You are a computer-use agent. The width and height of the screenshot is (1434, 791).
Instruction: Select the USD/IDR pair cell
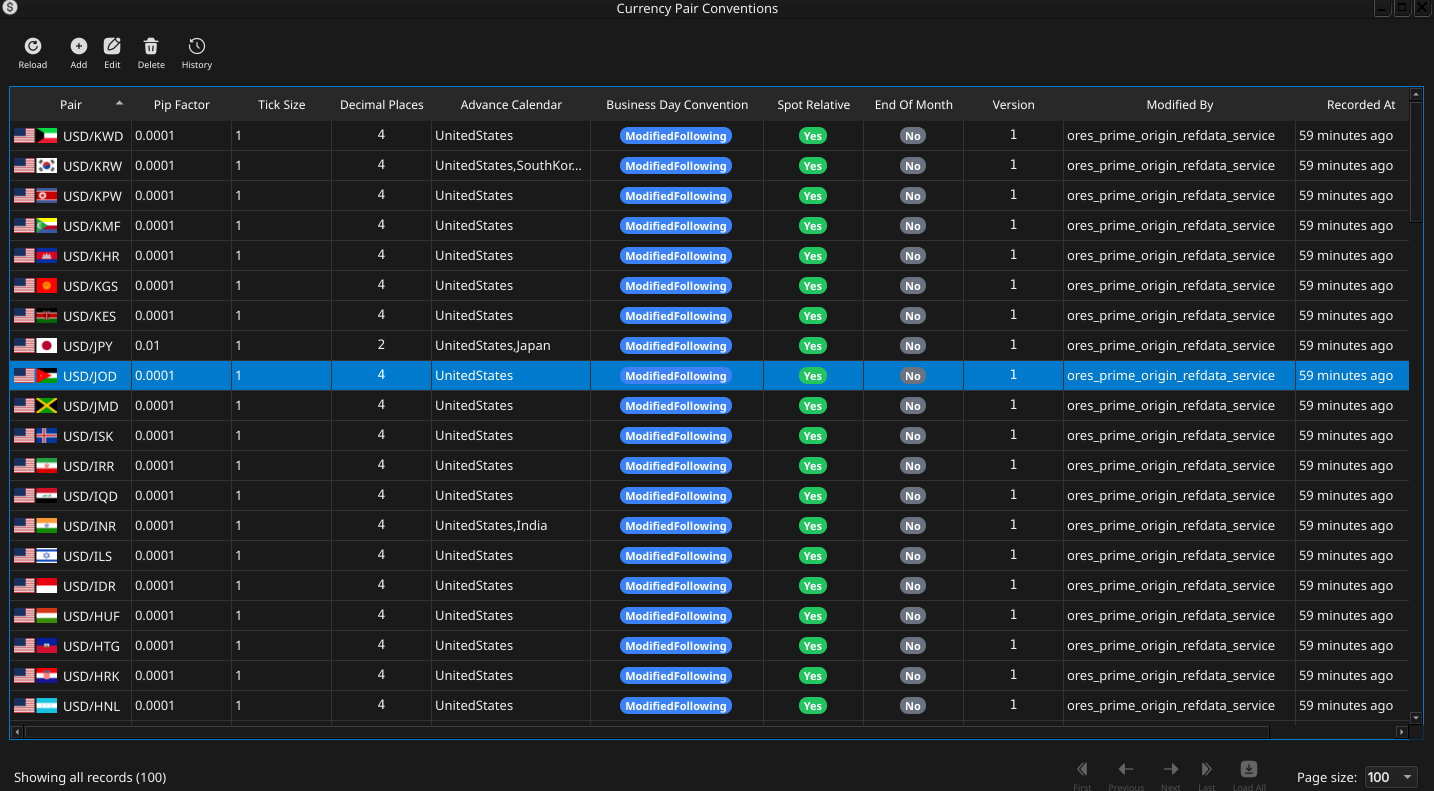point(71,586)
